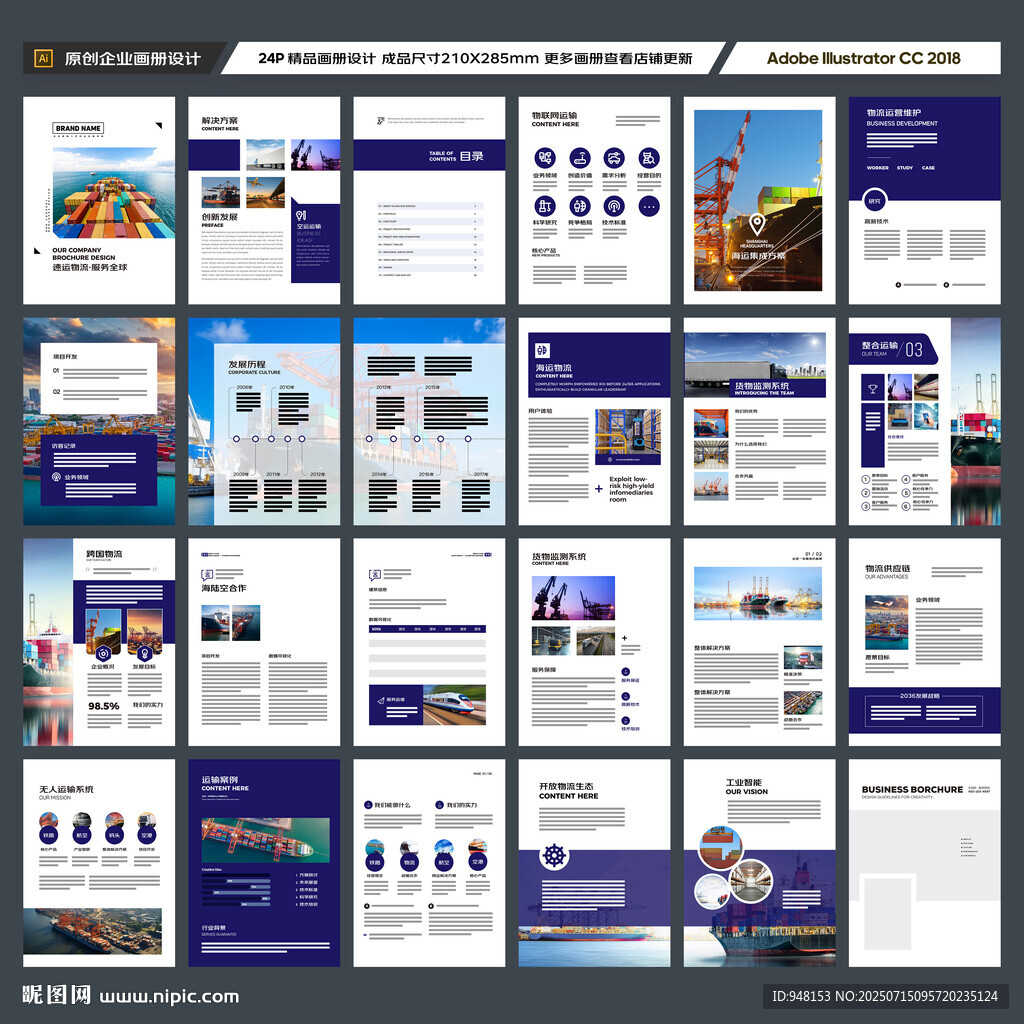Viewport: 1024px width, 1024px height.
Task: Click the WORKER label on 物流运营维护 page
Action: (877, 168)
